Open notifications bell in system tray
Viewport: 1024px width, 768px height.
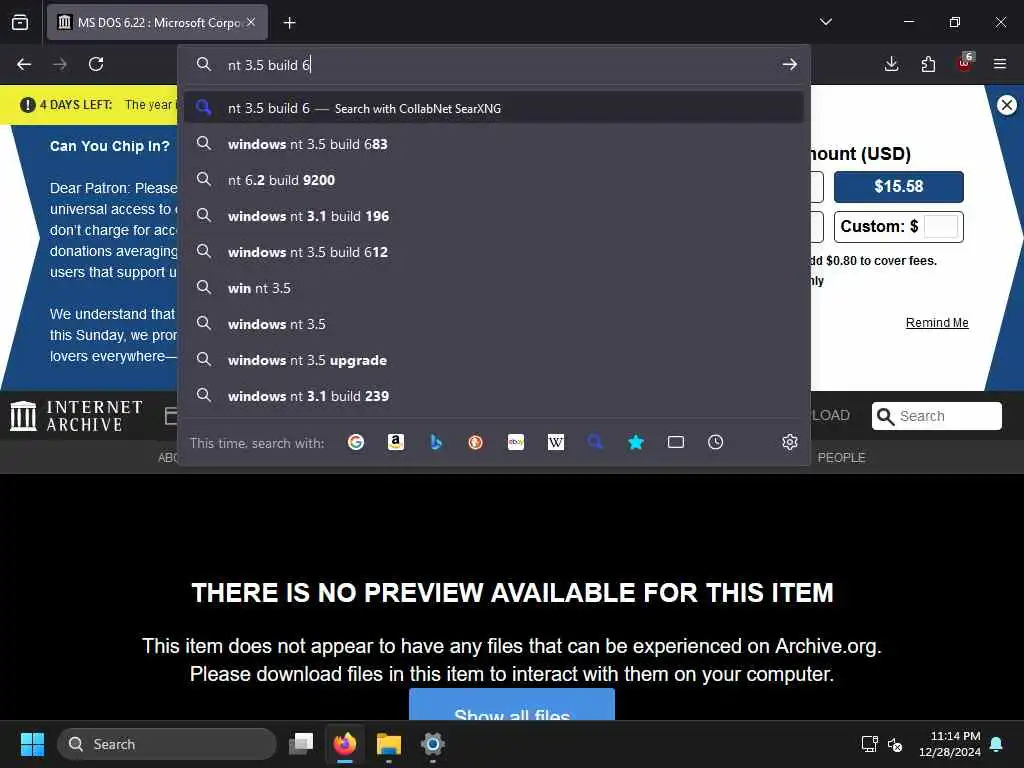click(997, 744)
